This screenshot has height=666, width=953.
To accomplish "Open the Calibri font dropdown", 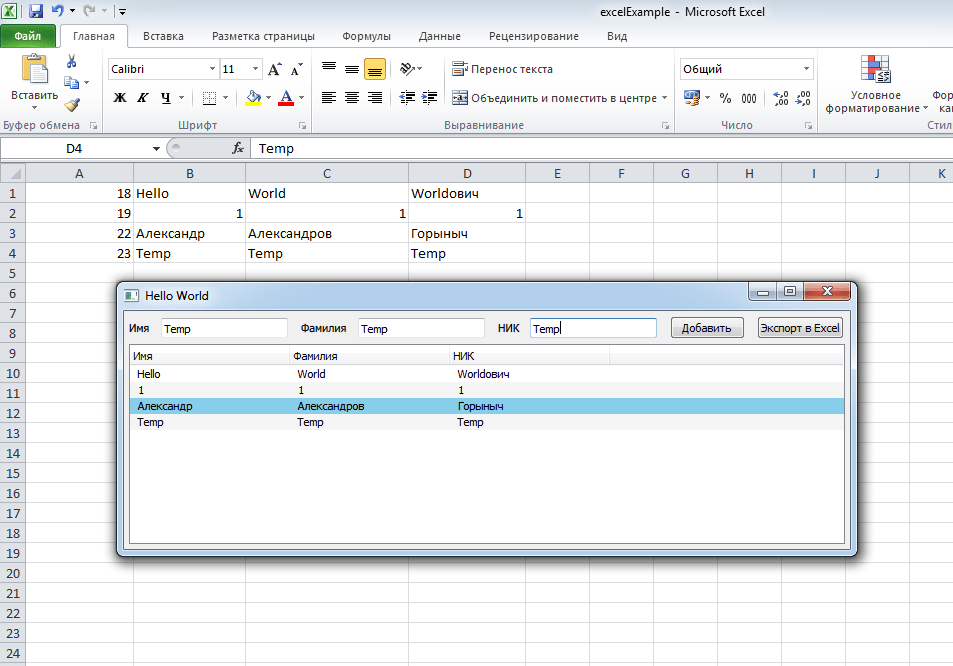I will (211, 69).
